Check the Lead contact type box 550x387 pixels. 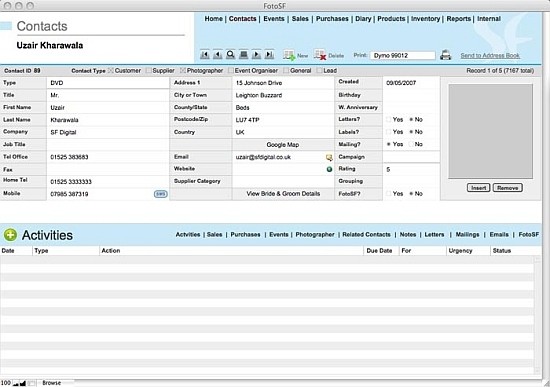[x=319, y=71]
